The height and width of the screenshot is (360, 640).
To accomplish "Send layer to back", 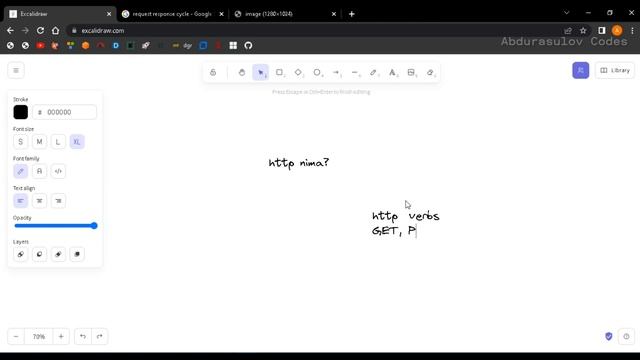I will click(x=20, y=254).
